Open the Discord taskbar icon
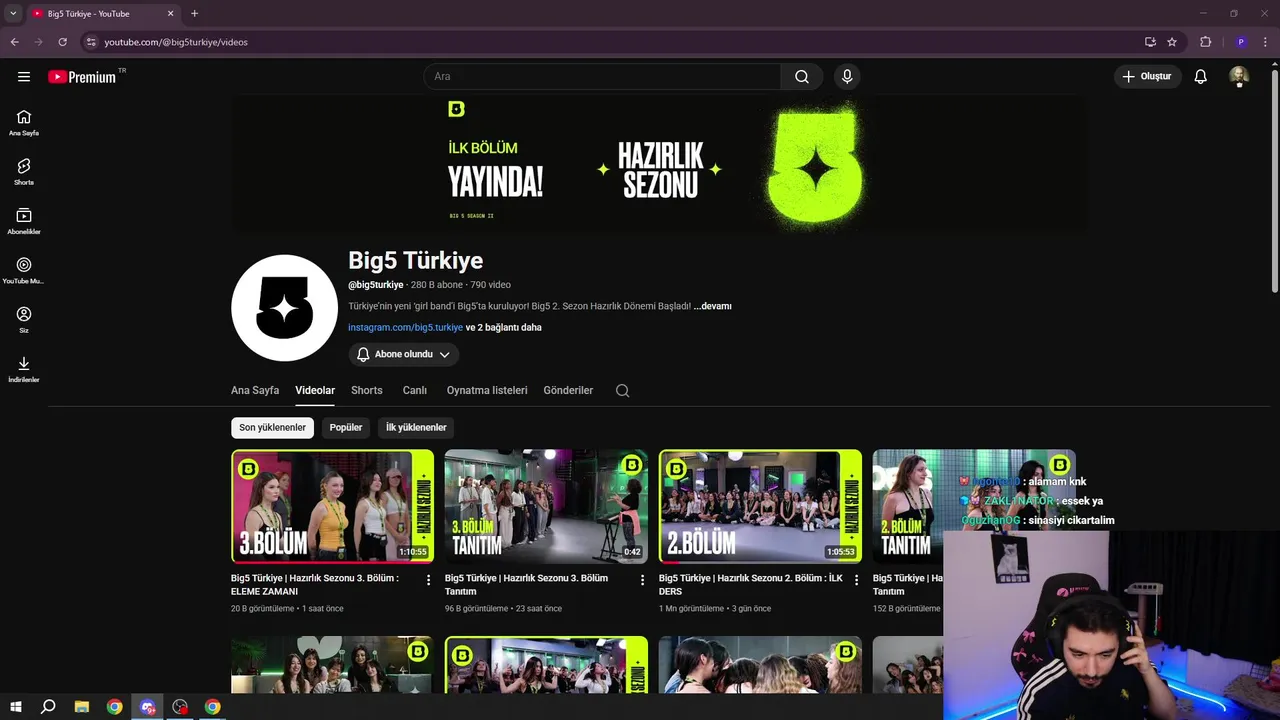 click(x=148, y=707)
